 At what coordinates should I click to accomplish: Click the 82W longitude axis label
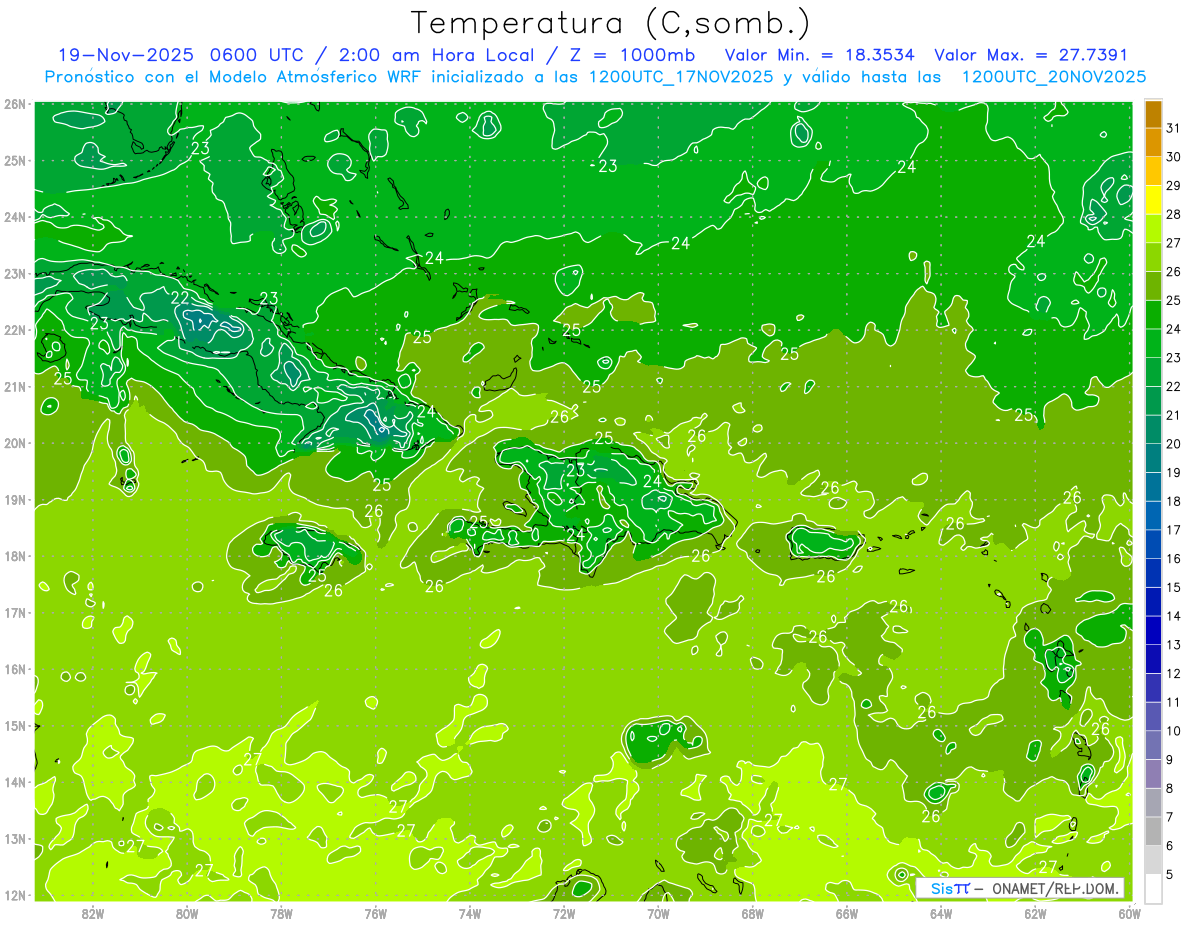click(x=93, y=912)
